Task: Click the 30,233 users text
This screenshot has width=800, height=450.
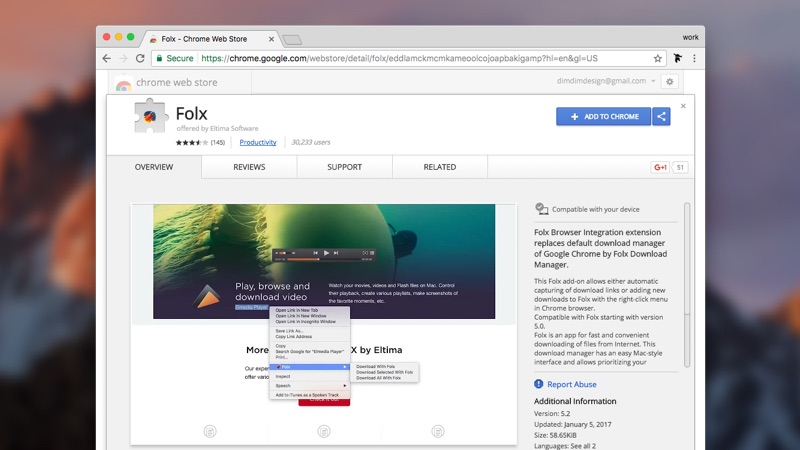Action: click(x=311, y=142)
